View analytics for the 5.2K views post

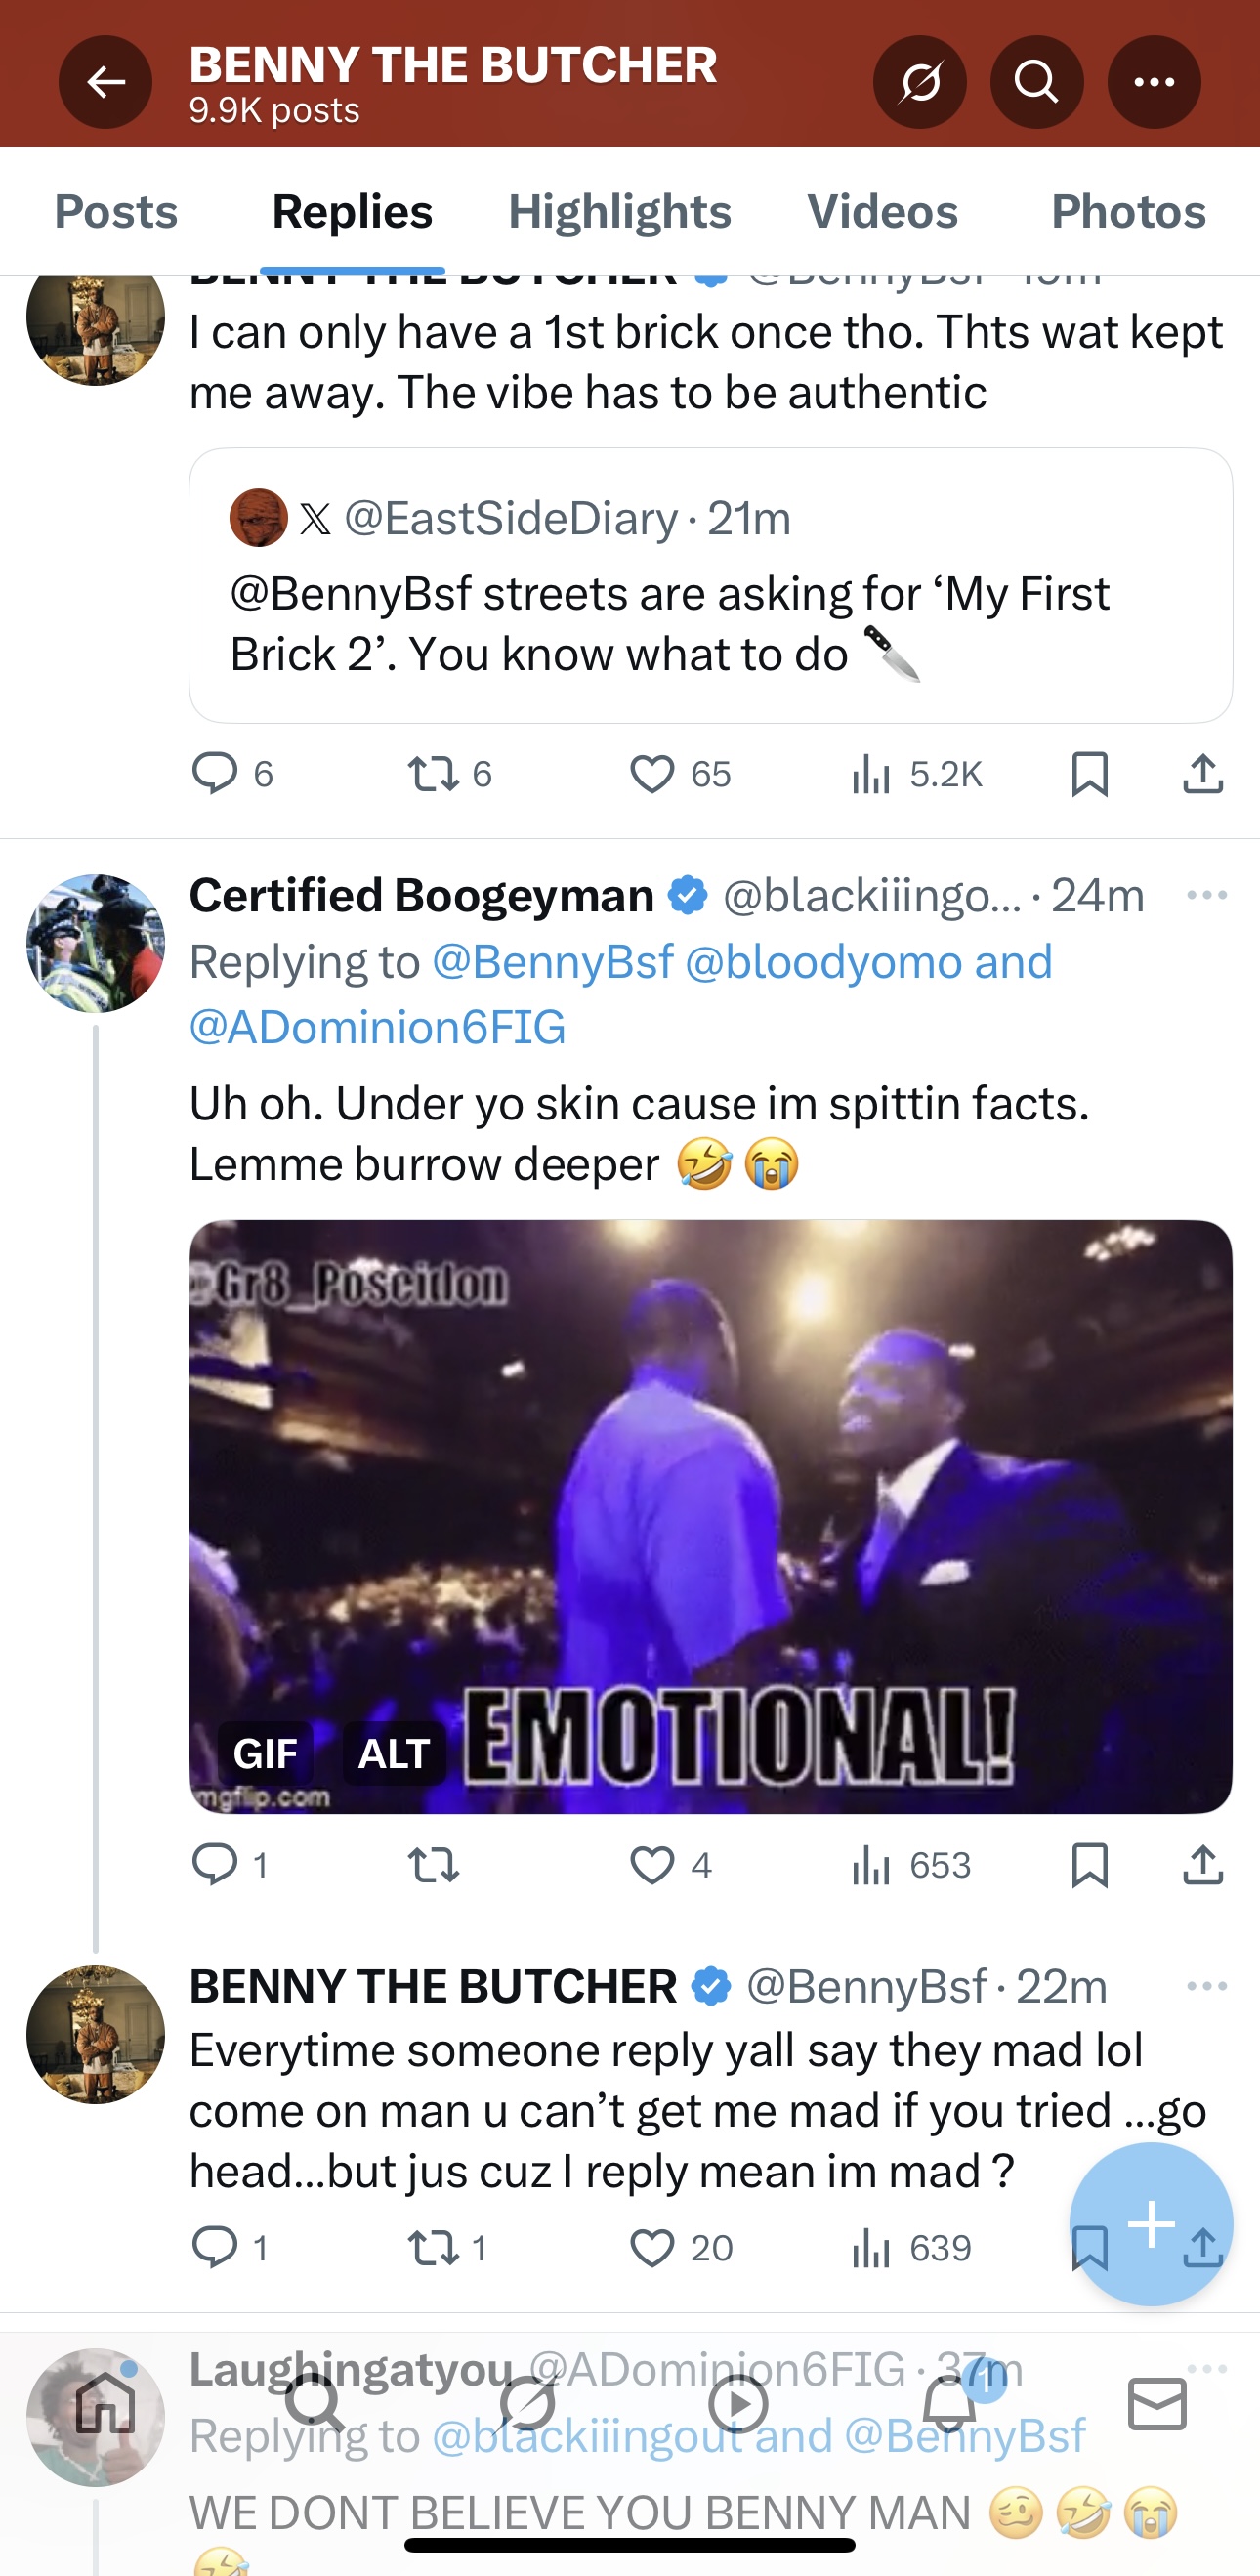(x=917, y=774)
